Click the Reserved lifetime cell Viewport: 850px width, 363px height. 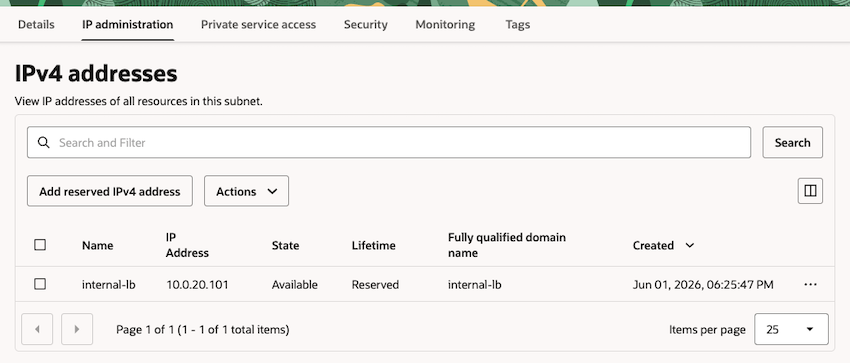(x=375, y=284)
